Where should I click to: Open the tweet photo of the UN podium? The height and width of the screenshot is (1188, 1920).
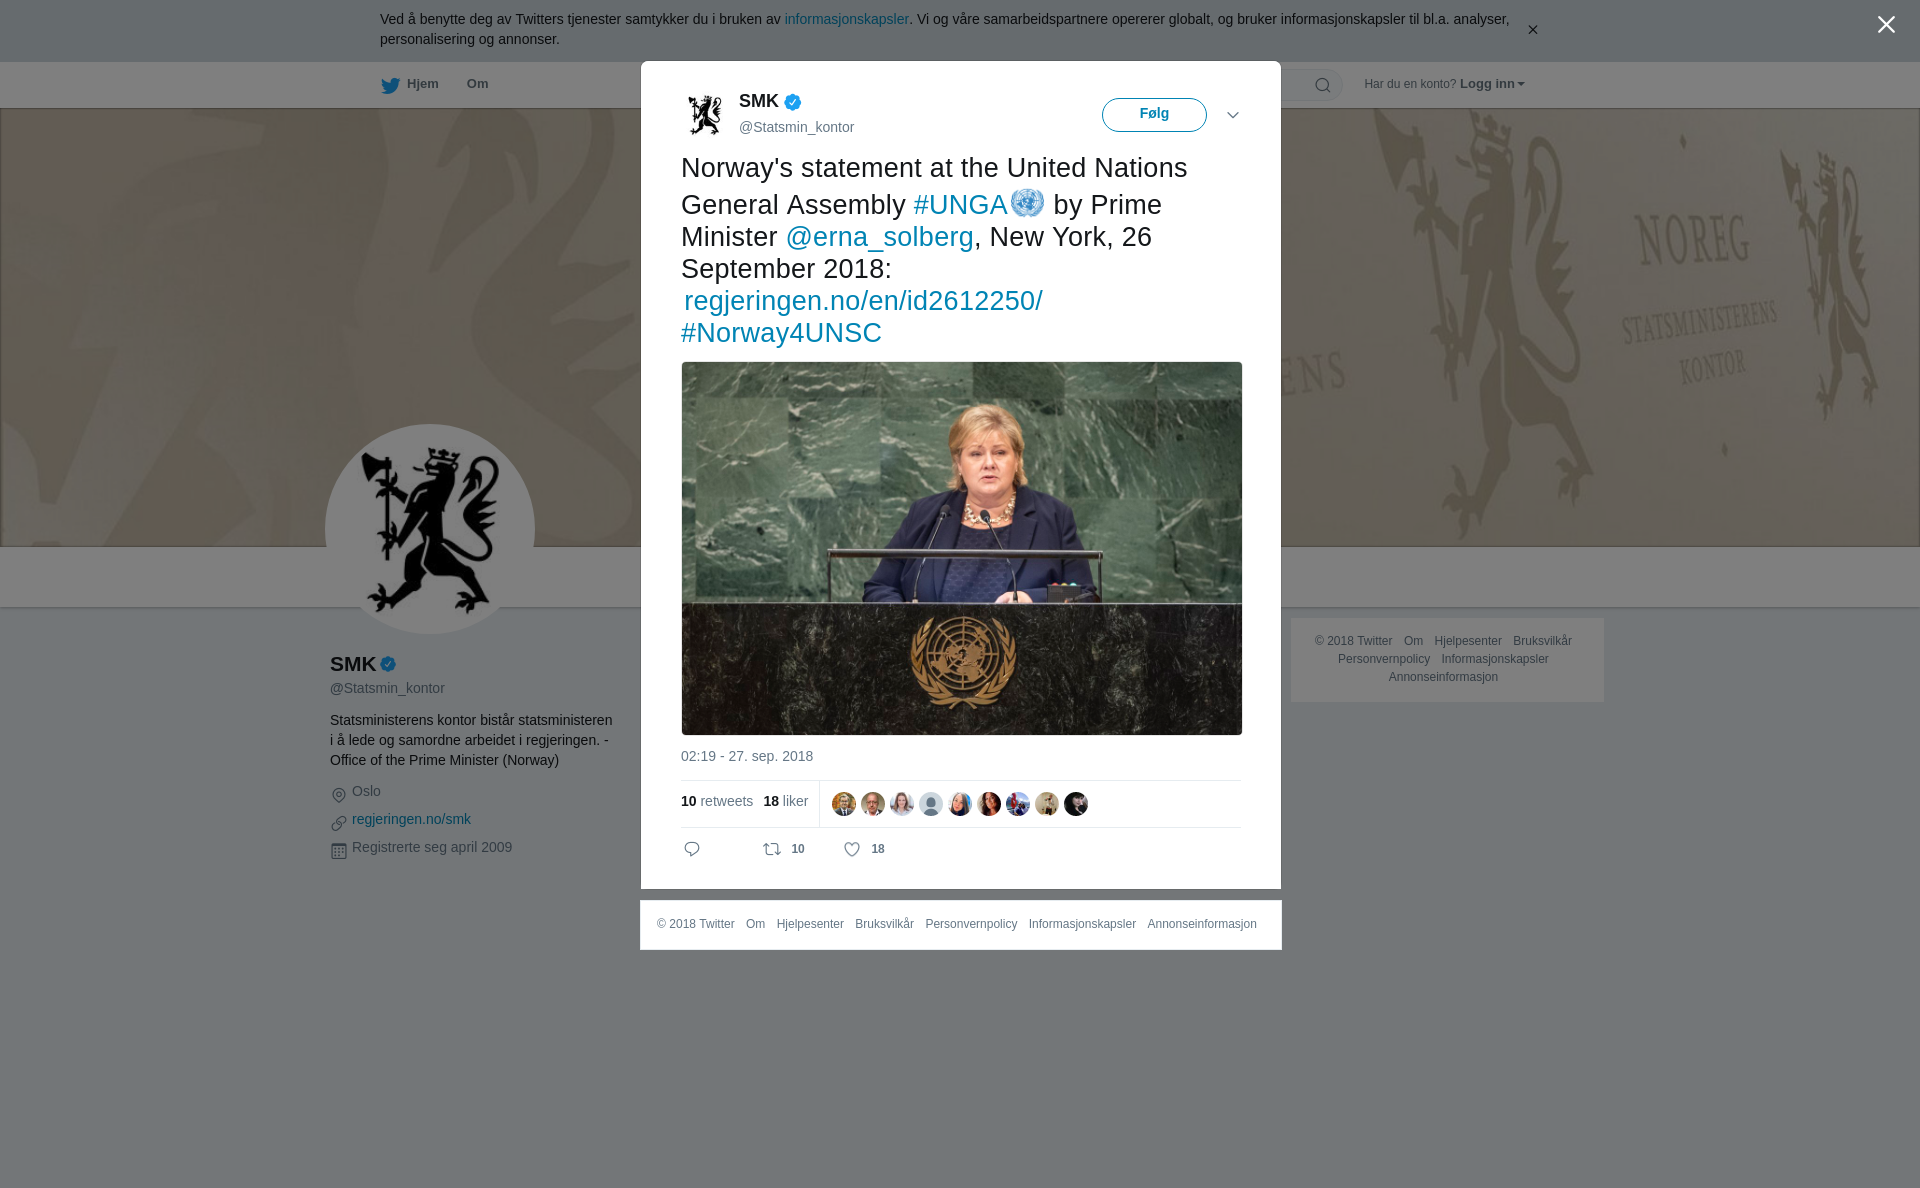coord(962,548)
